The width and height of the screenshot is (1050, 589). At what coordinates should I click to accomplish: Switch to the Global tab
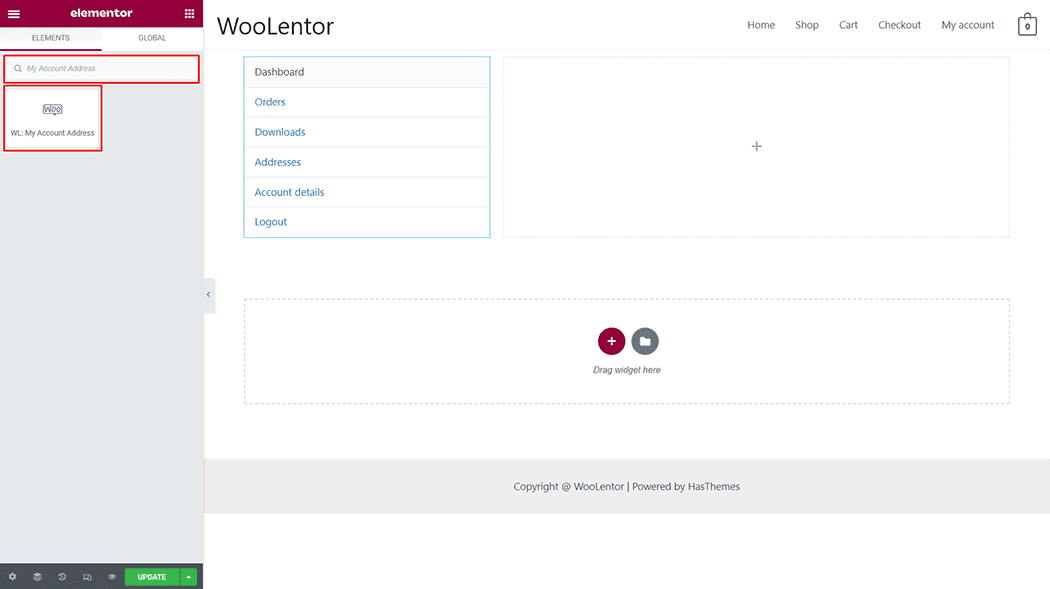click(x=152, y=38)
